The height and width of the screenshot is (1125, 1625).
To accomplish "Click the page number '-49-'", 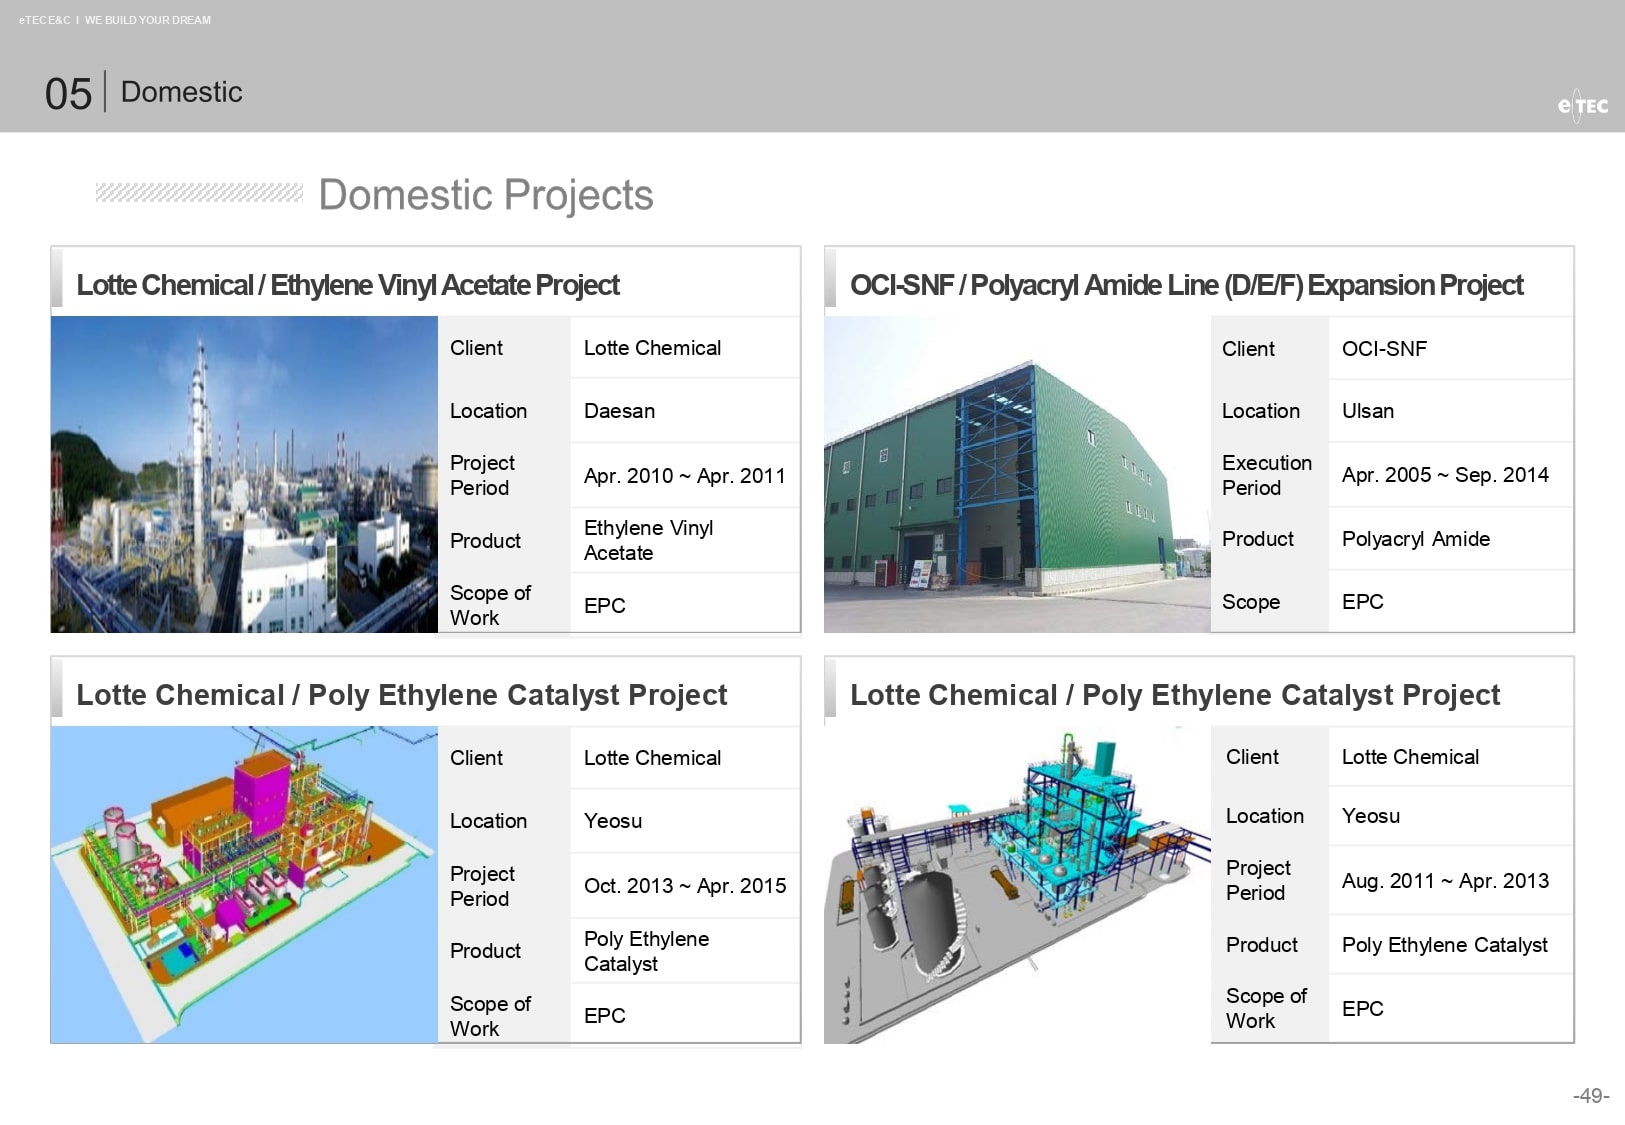I will (1591, 1096).
